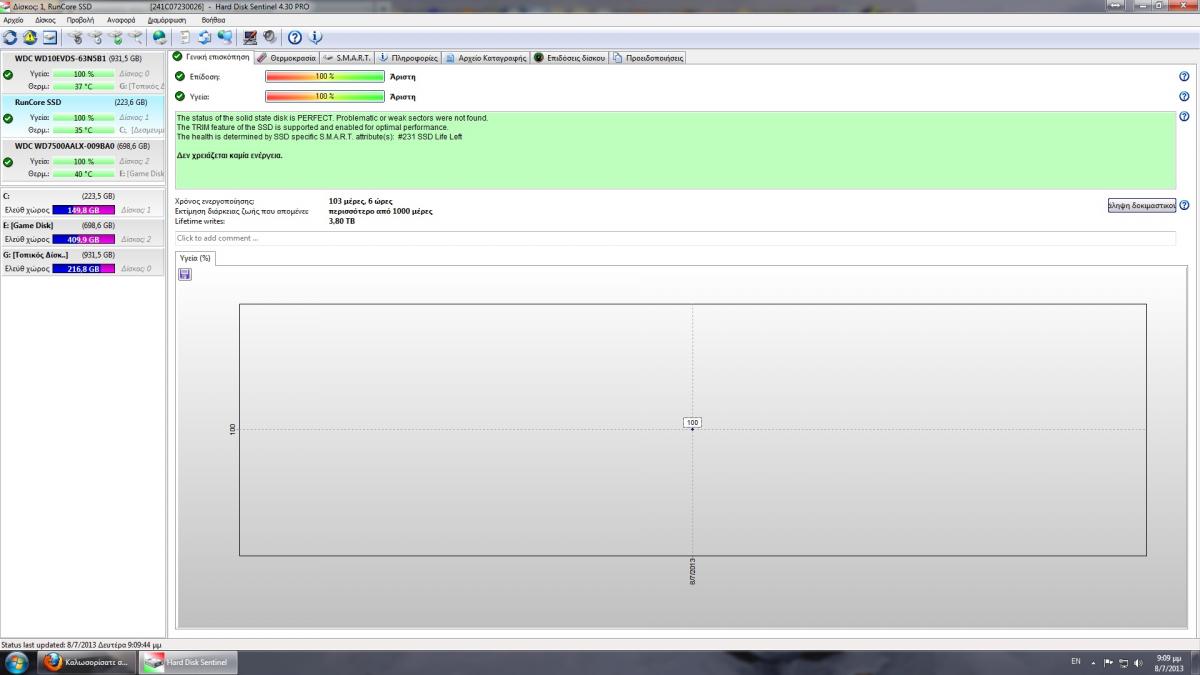Open the Διαμόρφωση menu
The height and width of the screenshot is (675, 1200).
166,20
